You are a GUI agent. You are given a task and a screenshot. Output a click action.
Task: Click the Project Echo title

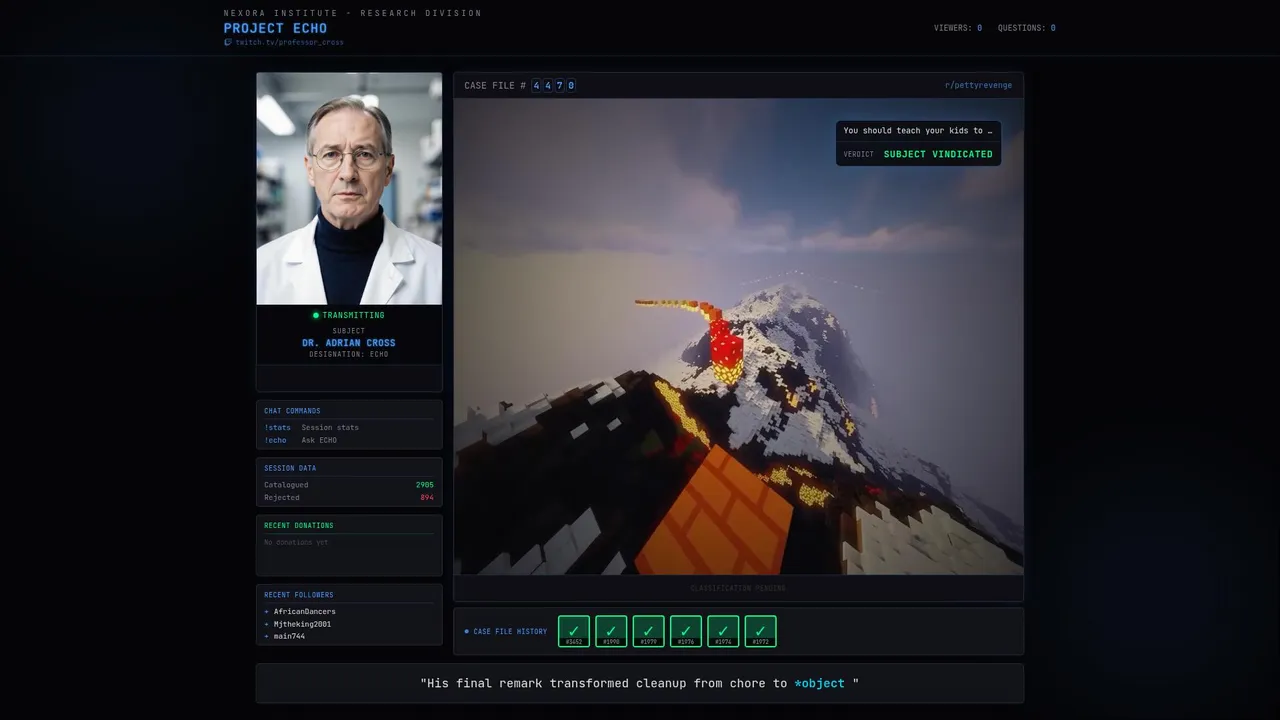(x=275, y=28)
